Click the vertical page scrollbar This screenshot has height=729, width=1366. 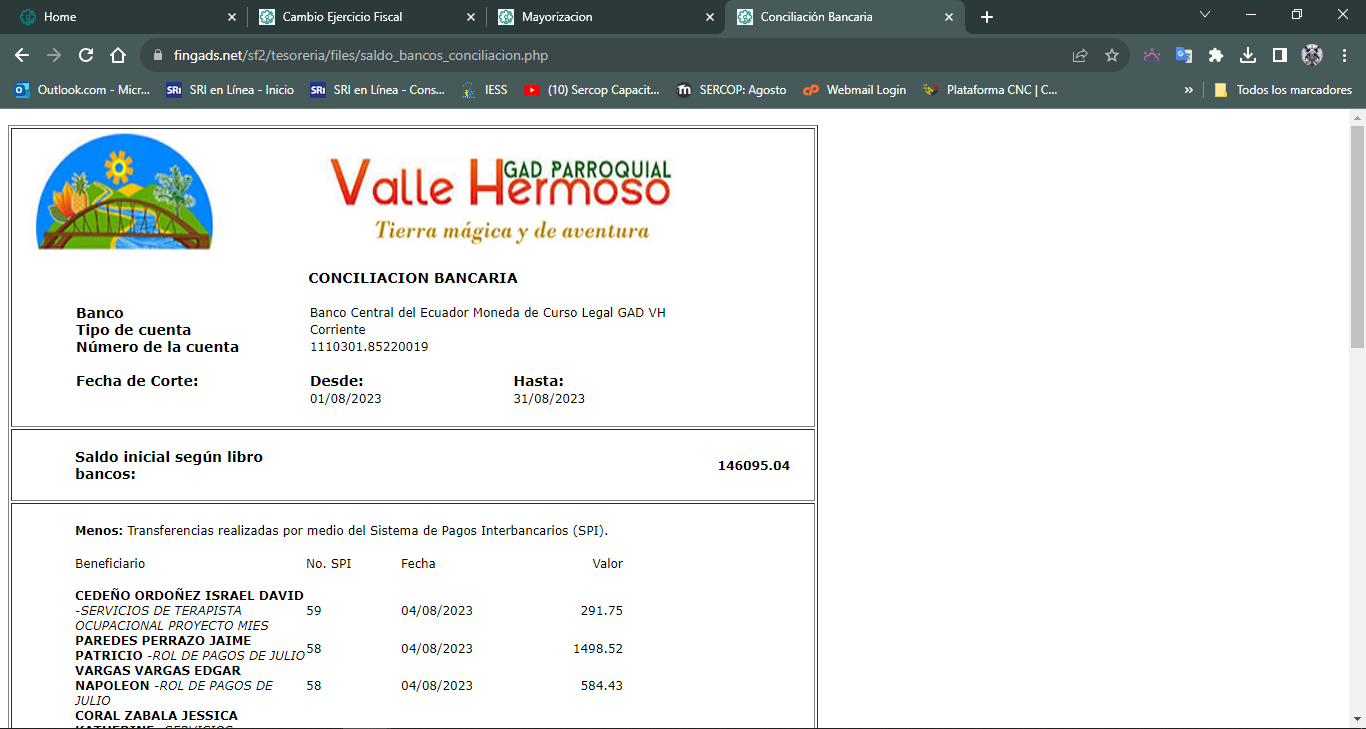tap(1356, 237)
